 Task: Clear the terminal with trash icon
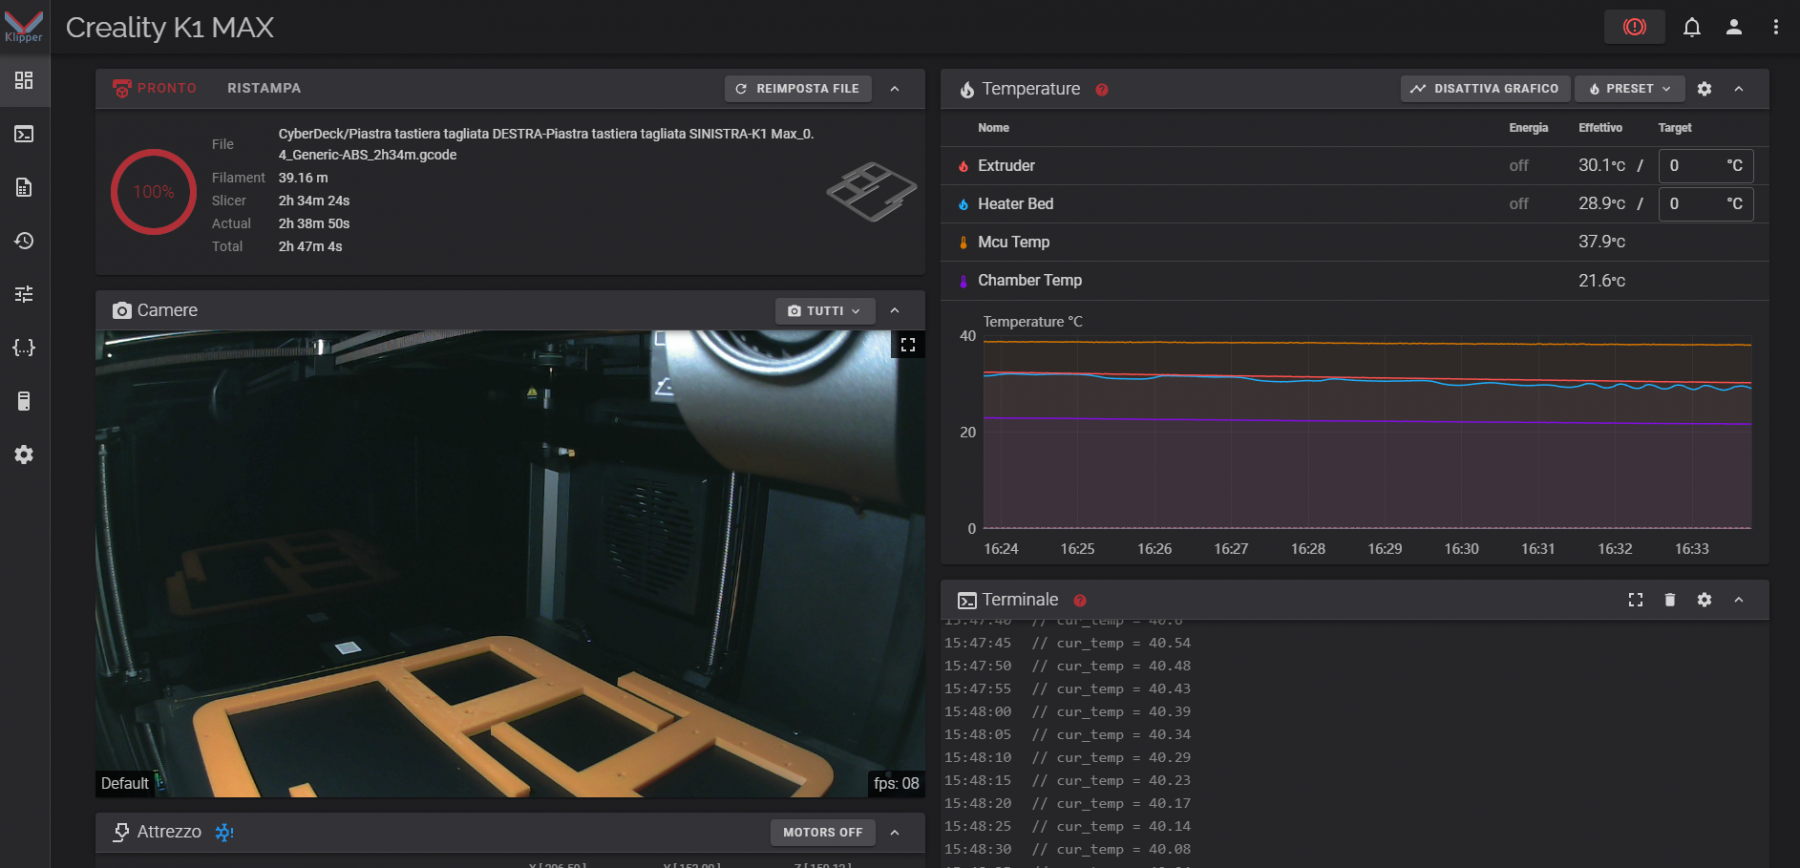[1670, 600]
